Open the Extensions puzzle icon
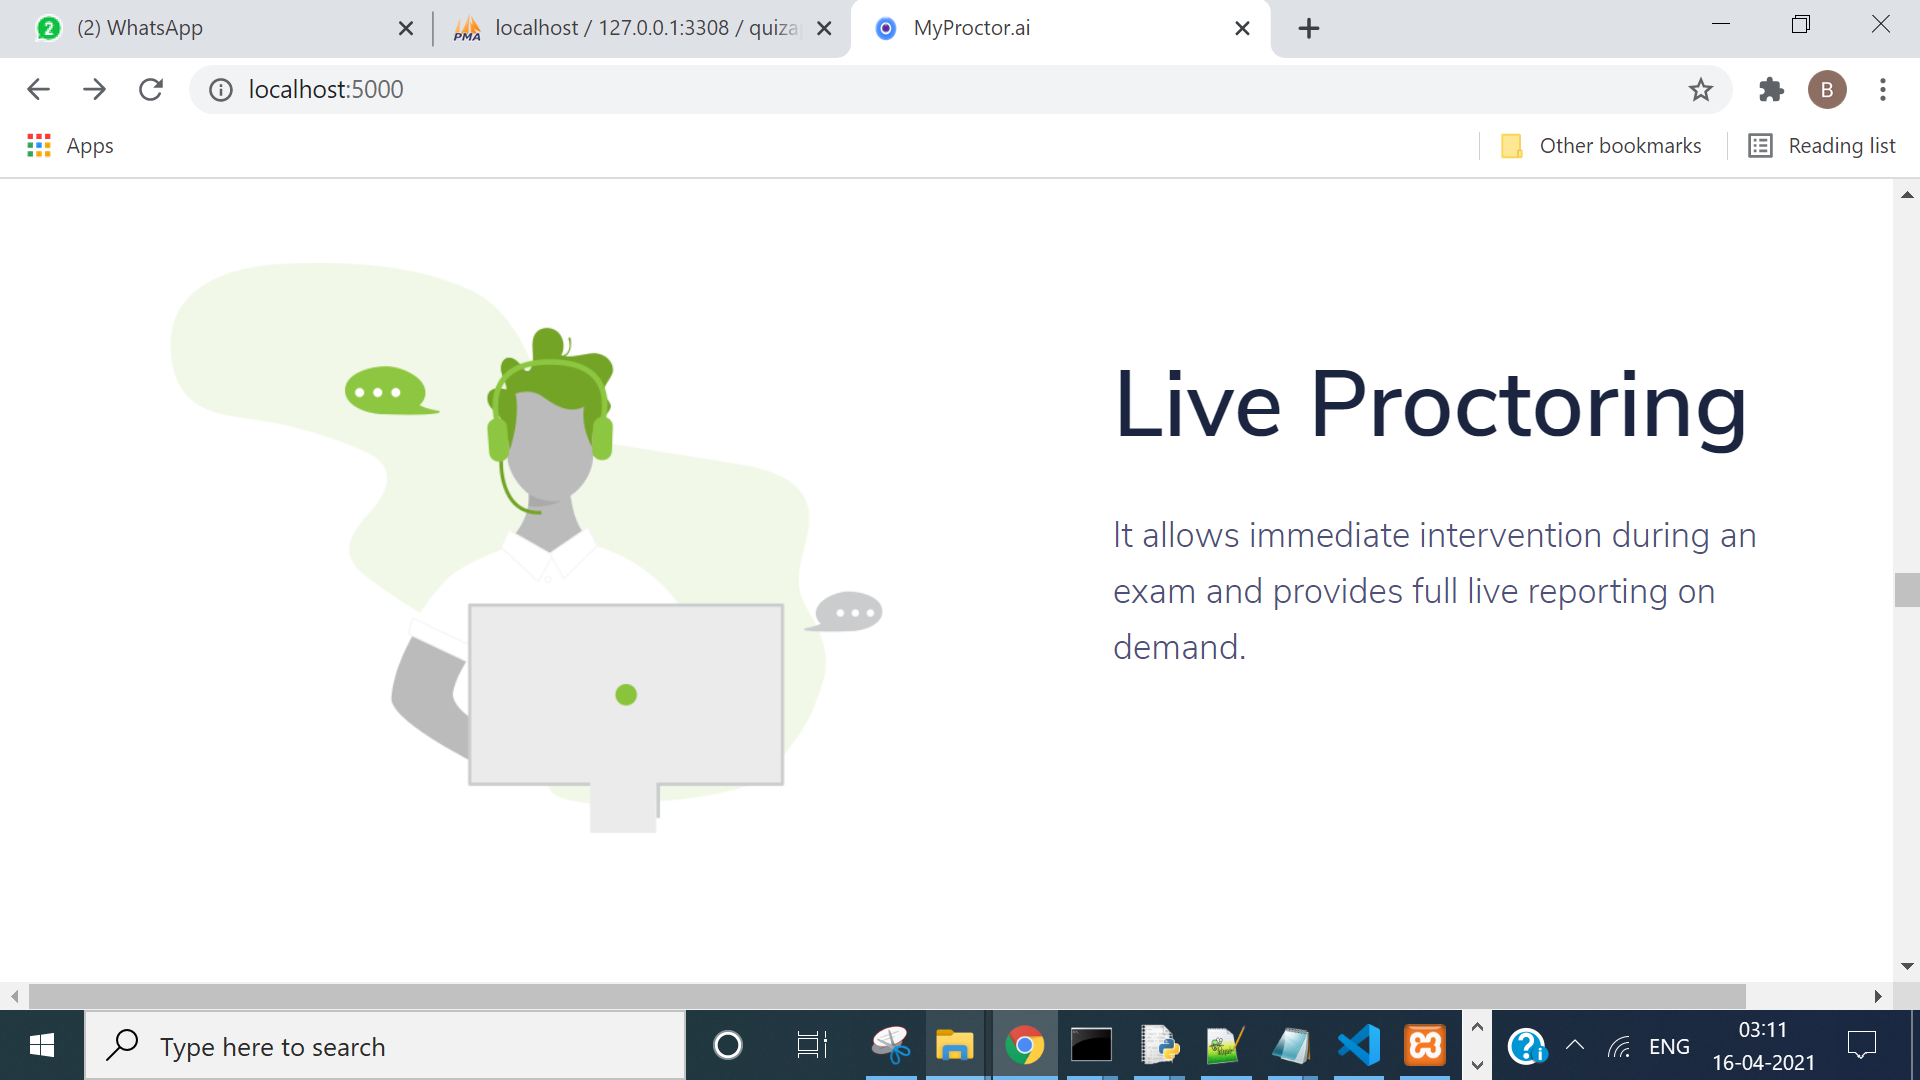The height and width of the screenshot is (1080, 1920). pos(1771,90)
